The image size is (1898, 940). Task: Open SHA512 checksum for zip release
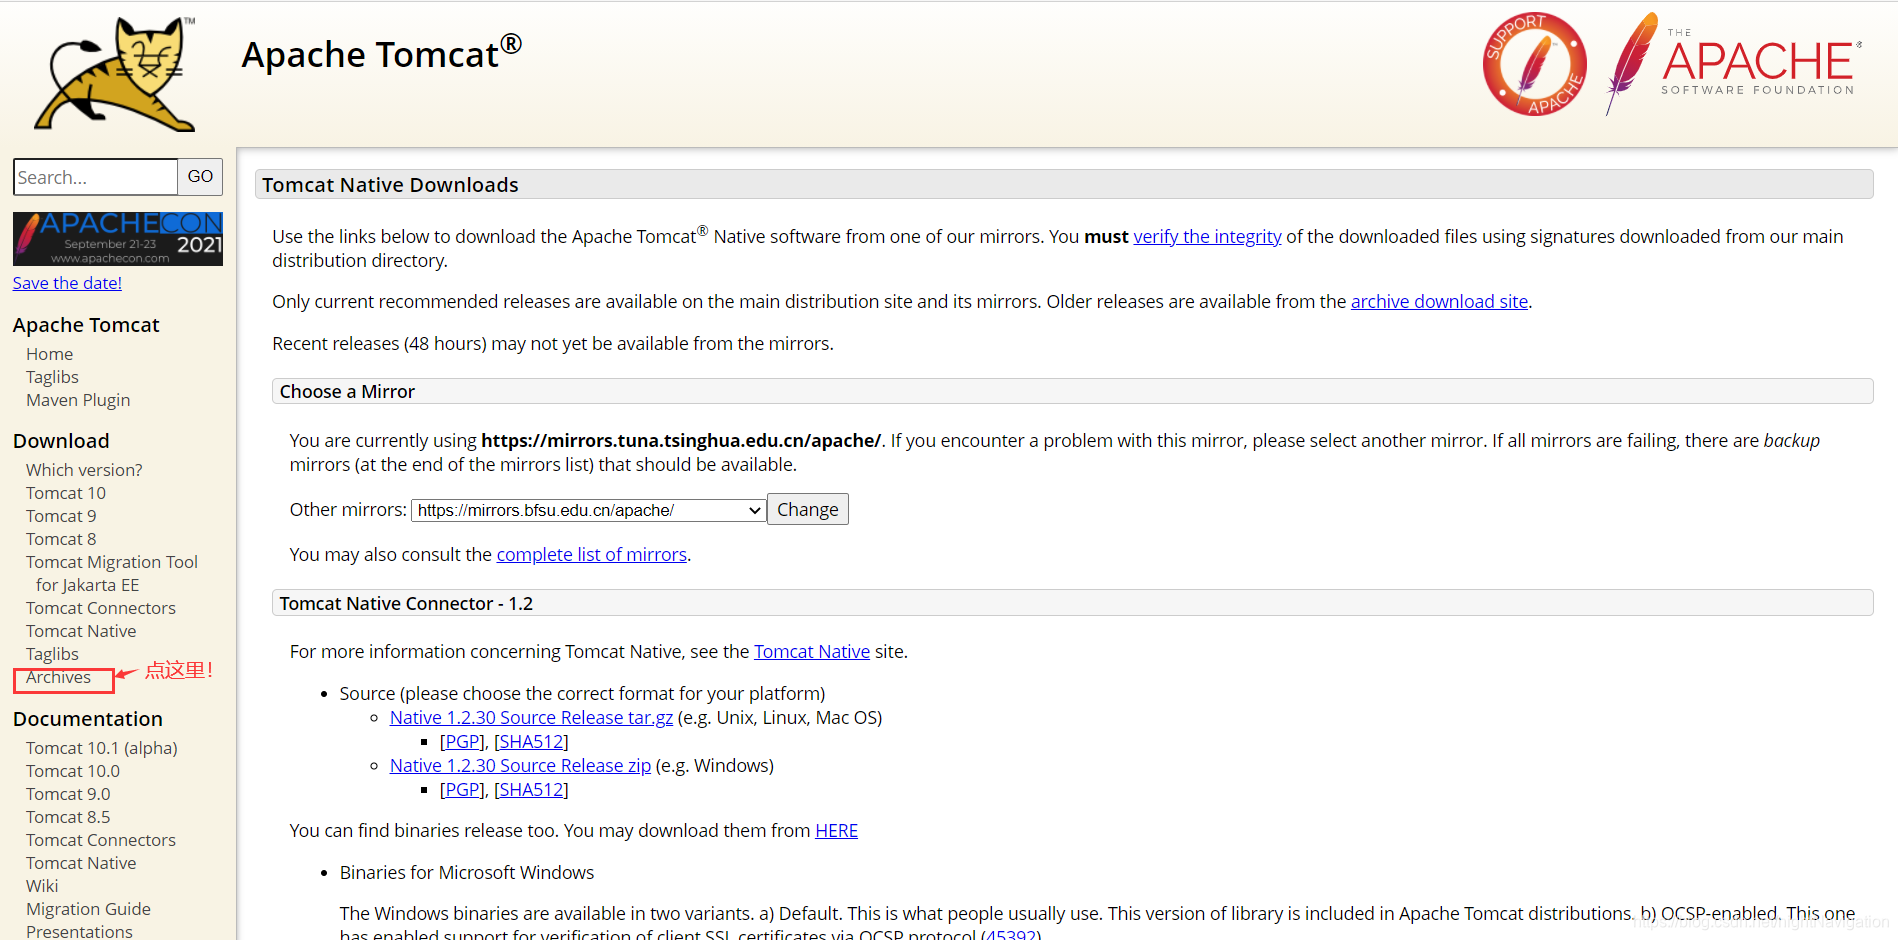pos(531,790)
